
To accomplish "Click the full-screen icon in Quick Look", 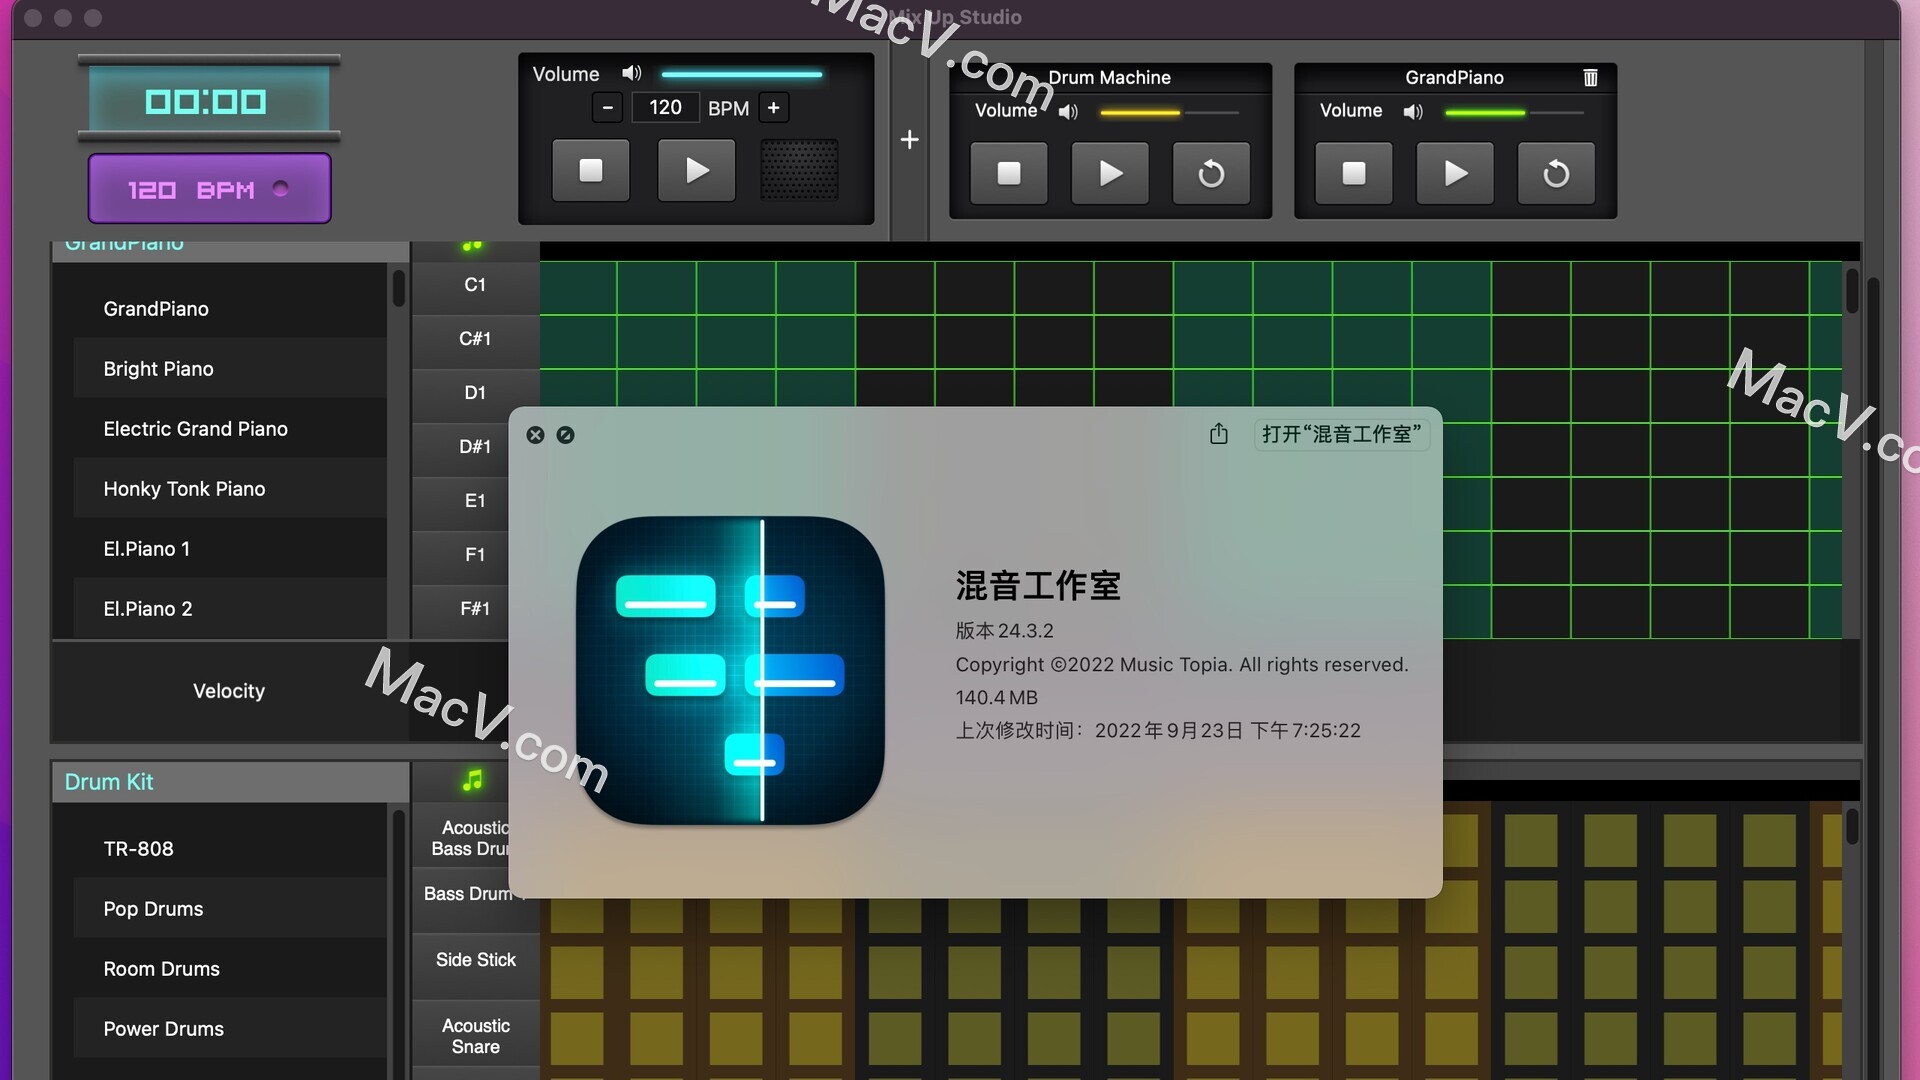I will click(566, 435).
